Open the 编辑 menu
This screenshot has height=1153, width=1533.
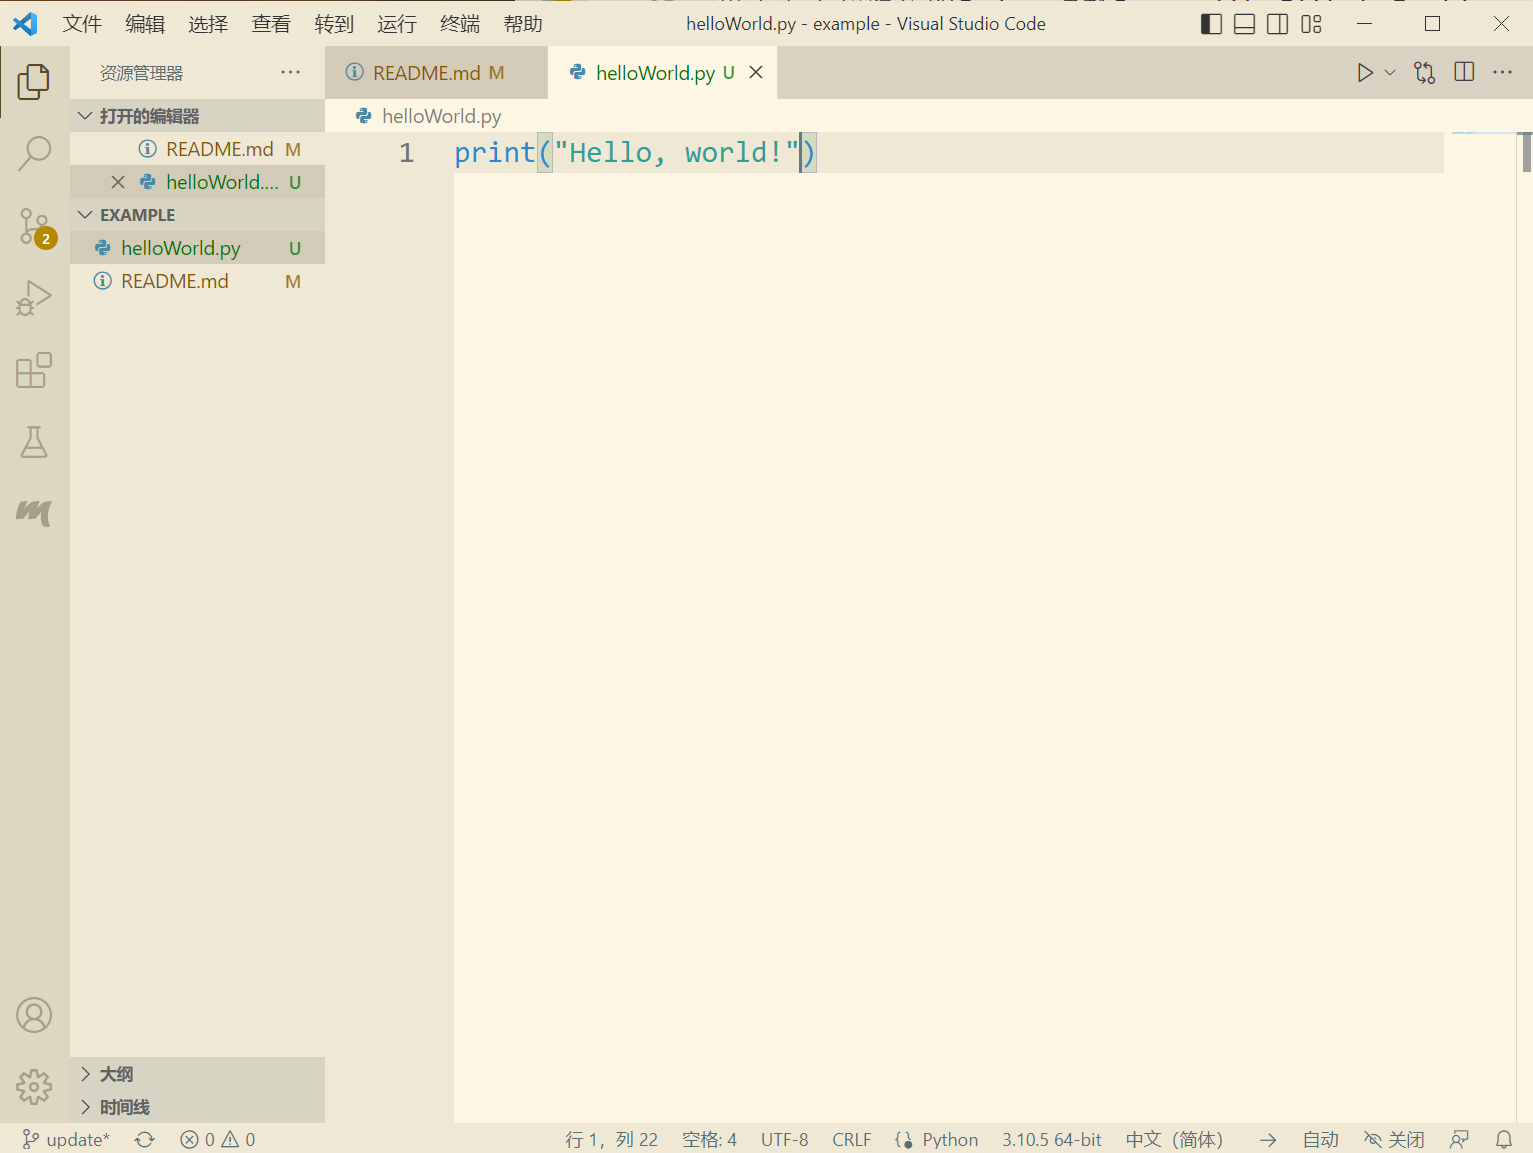(145, 24)
